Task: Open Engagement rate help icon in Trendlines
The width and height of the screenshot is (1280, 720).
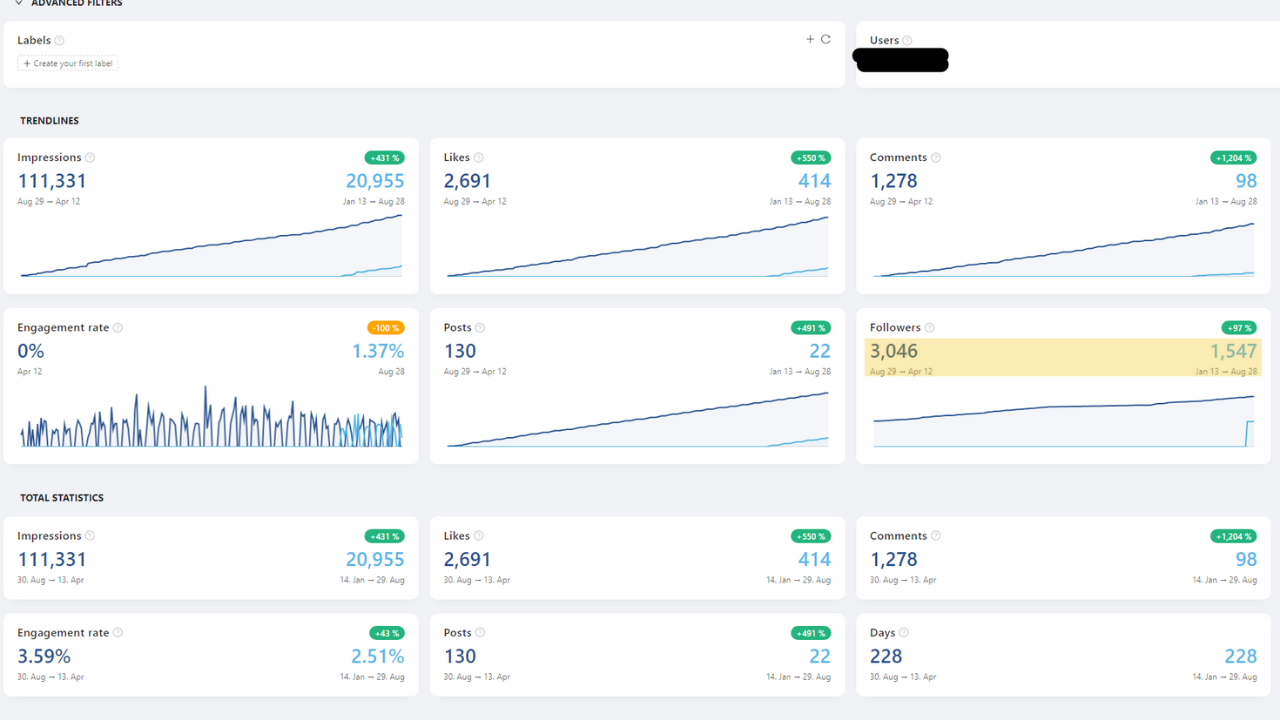Action: pos(118,328)
